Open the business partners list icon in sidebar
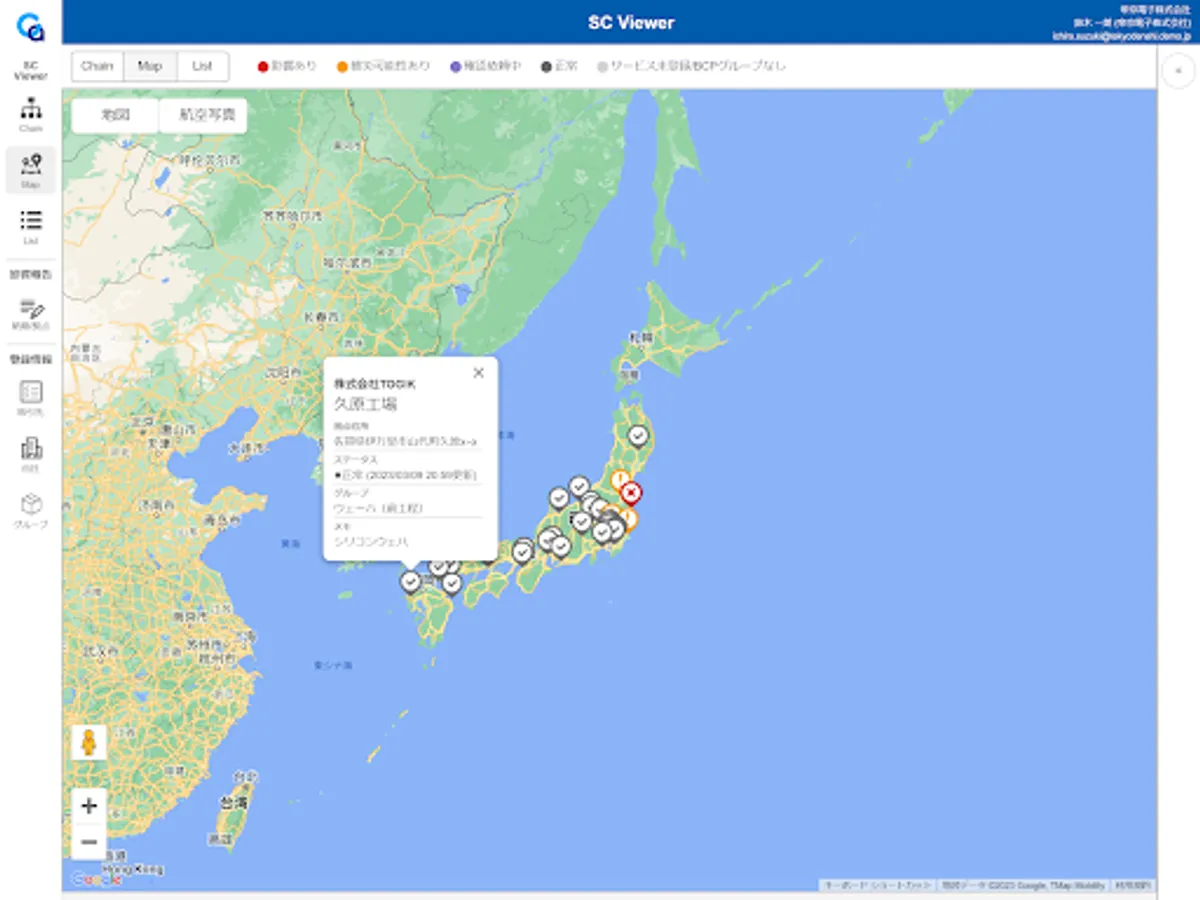 coord(31,398)
